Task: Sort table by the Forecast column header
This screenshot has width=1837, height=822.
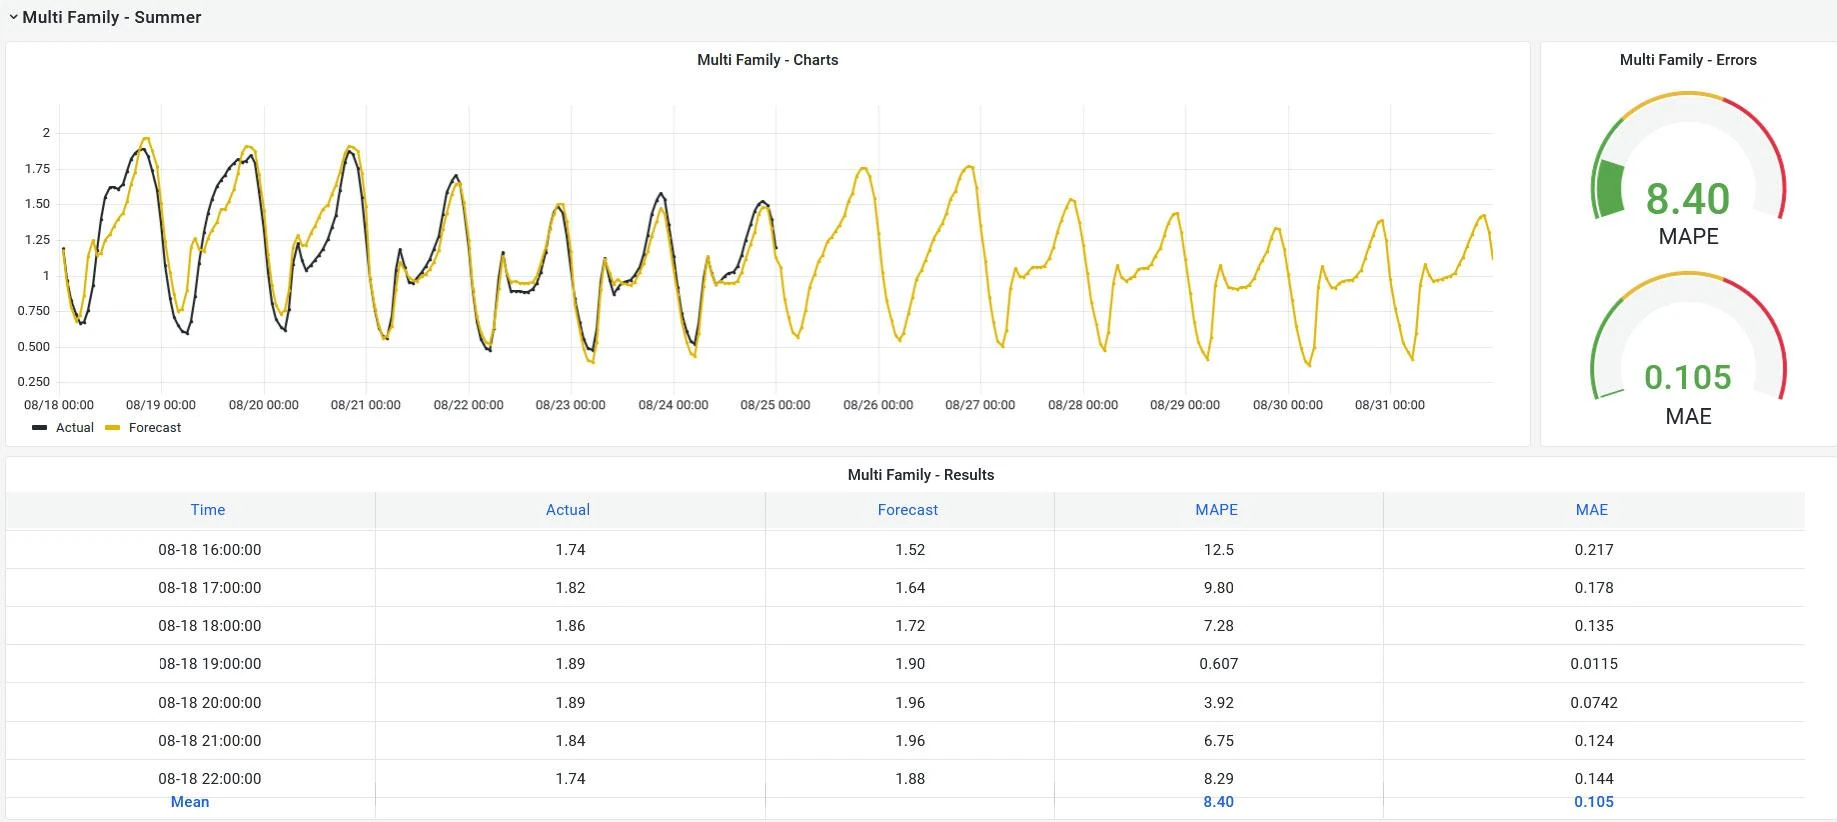Action: 908,510
